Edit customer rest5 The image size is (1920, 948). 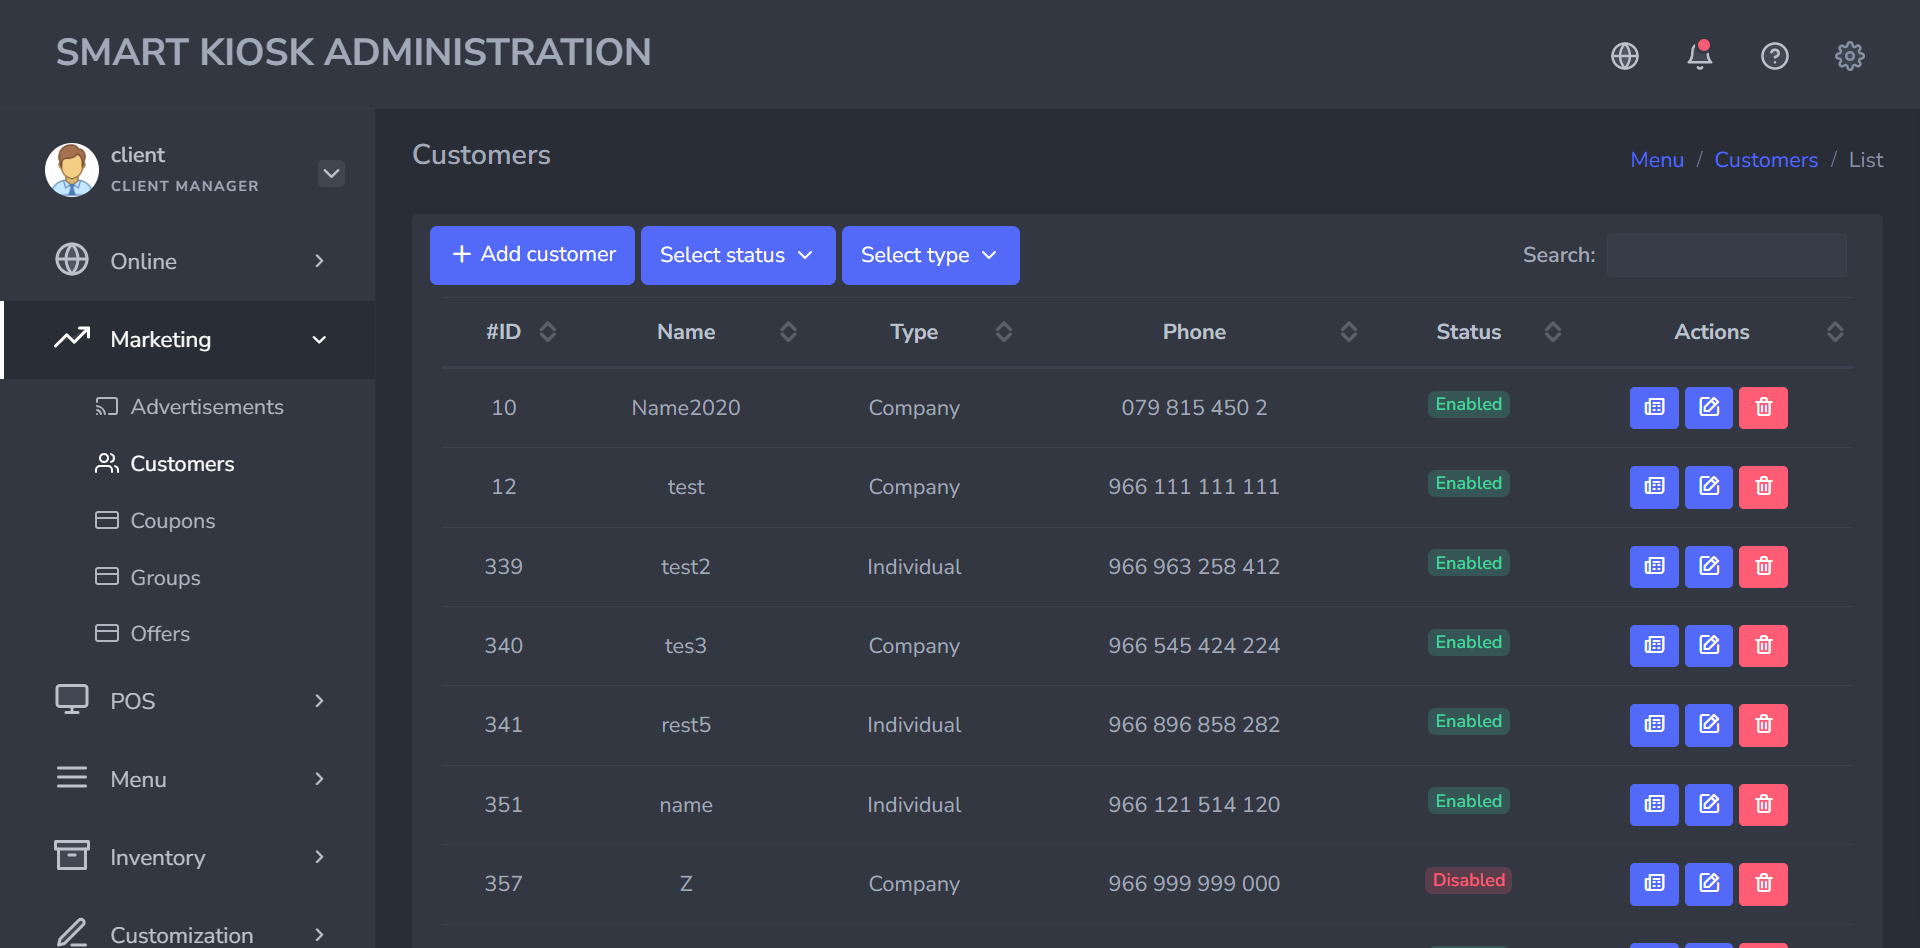click(1709, 725)
